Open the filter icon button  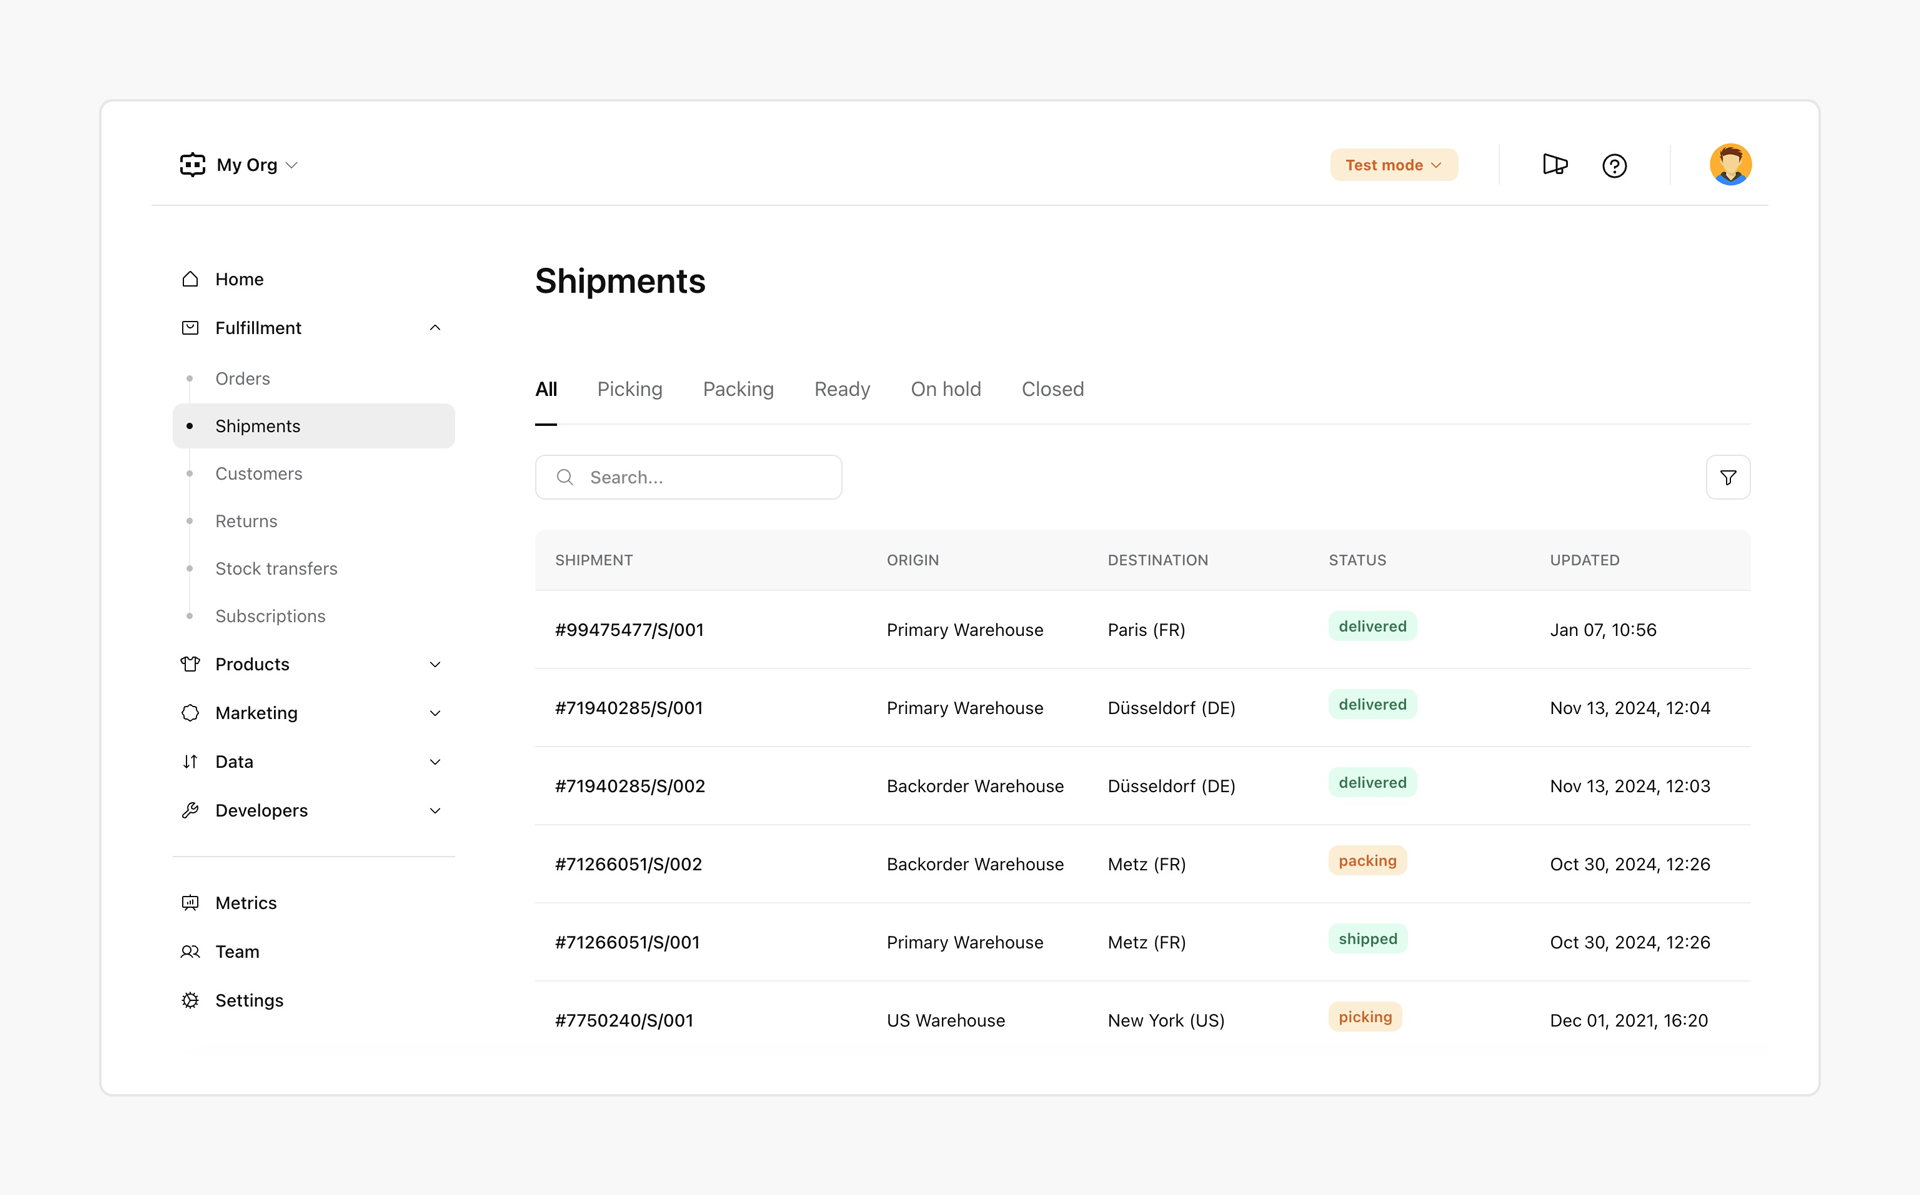pyautogui.click(x=1728, y=477)
